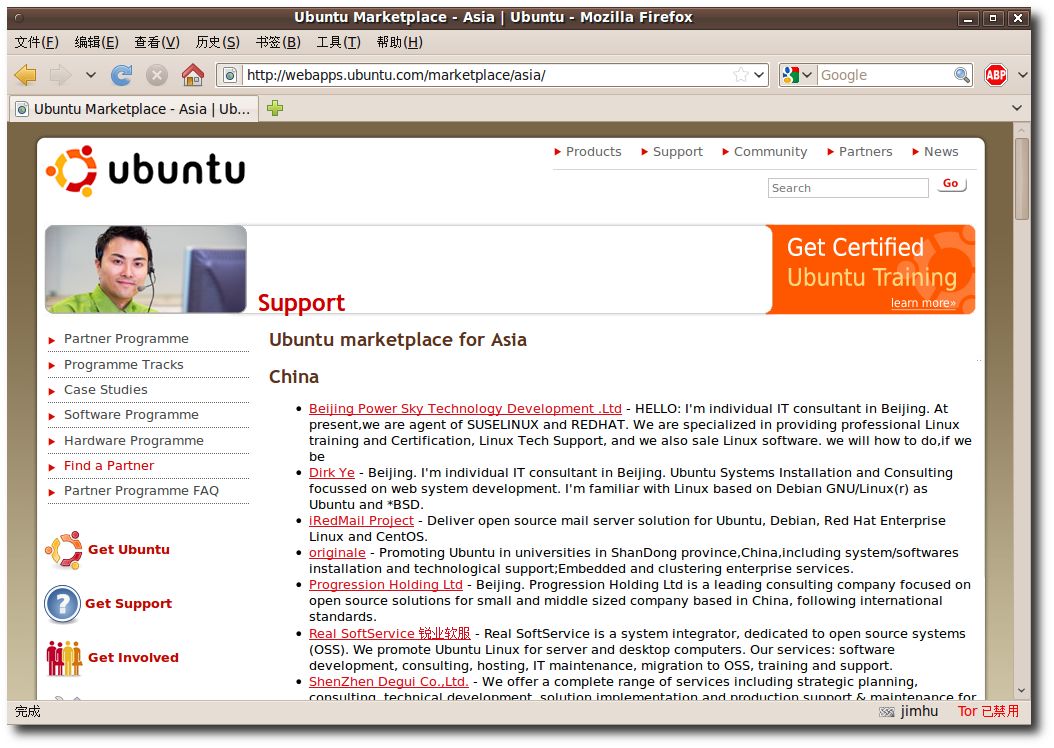Click the Stop loading icon
This screenshot has width=1054, height=748.
(157, 75)
